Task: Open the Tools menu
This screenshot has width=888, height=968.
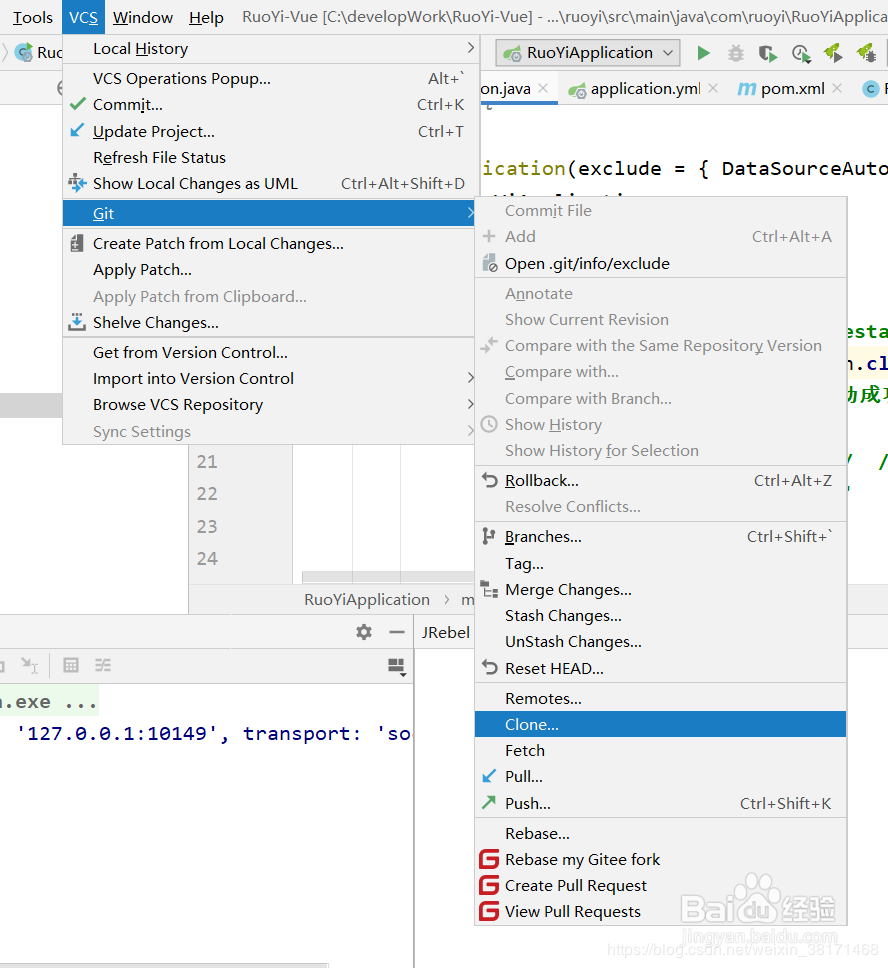Action: 33,17
